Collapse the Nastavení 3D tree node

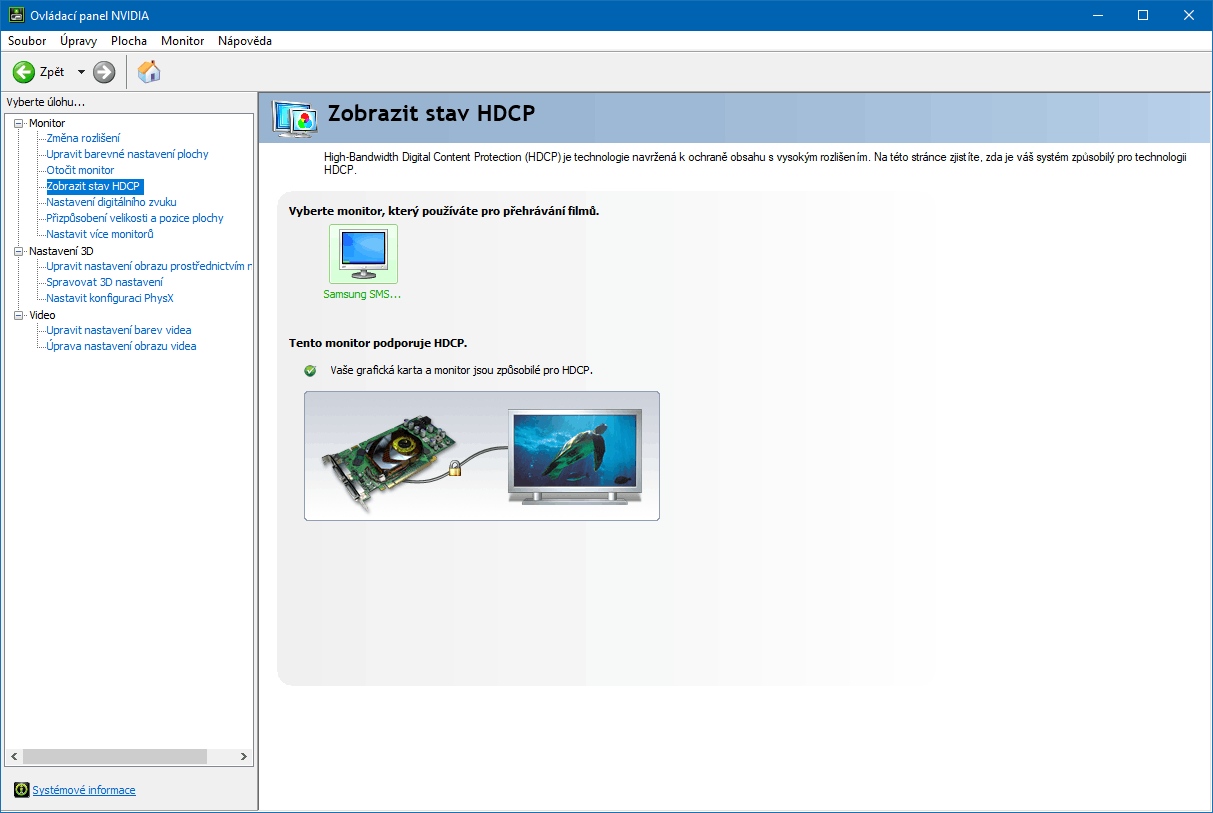click(x=19, y=251)
